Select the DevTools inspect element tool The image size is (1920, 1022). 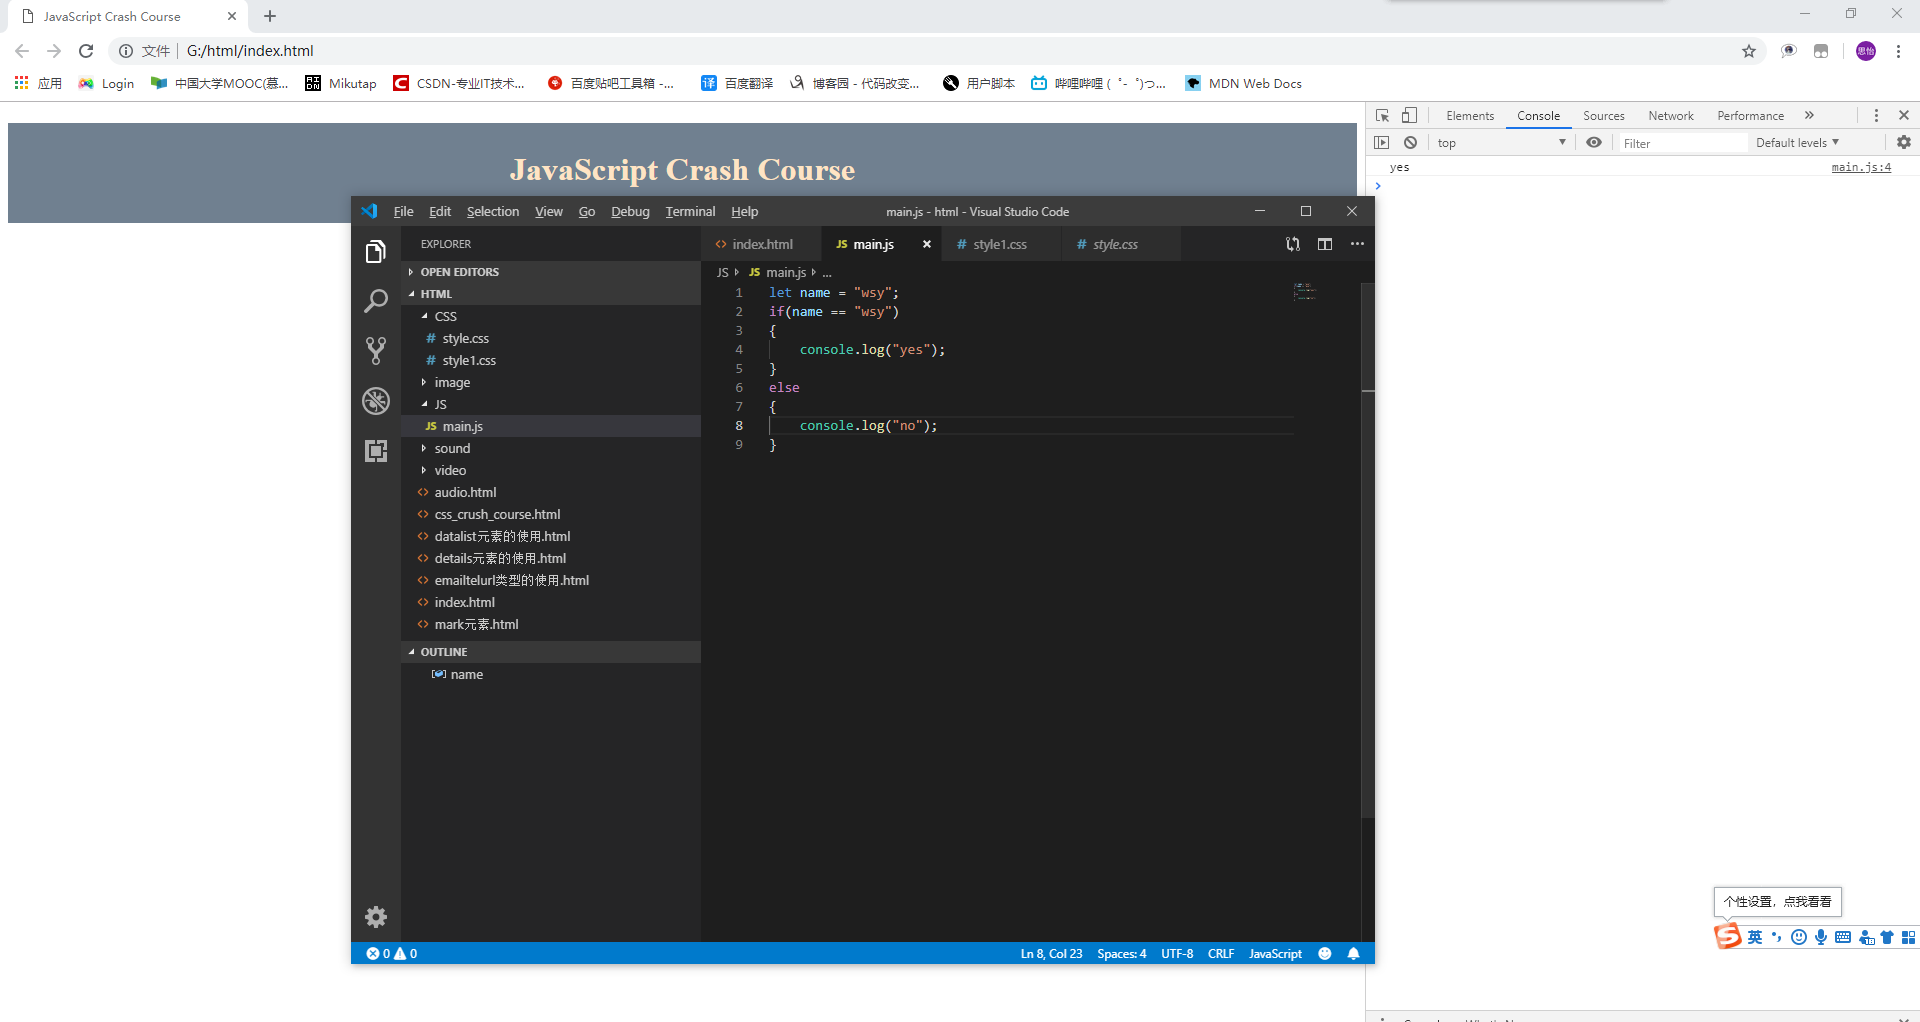click(1383, 116)
